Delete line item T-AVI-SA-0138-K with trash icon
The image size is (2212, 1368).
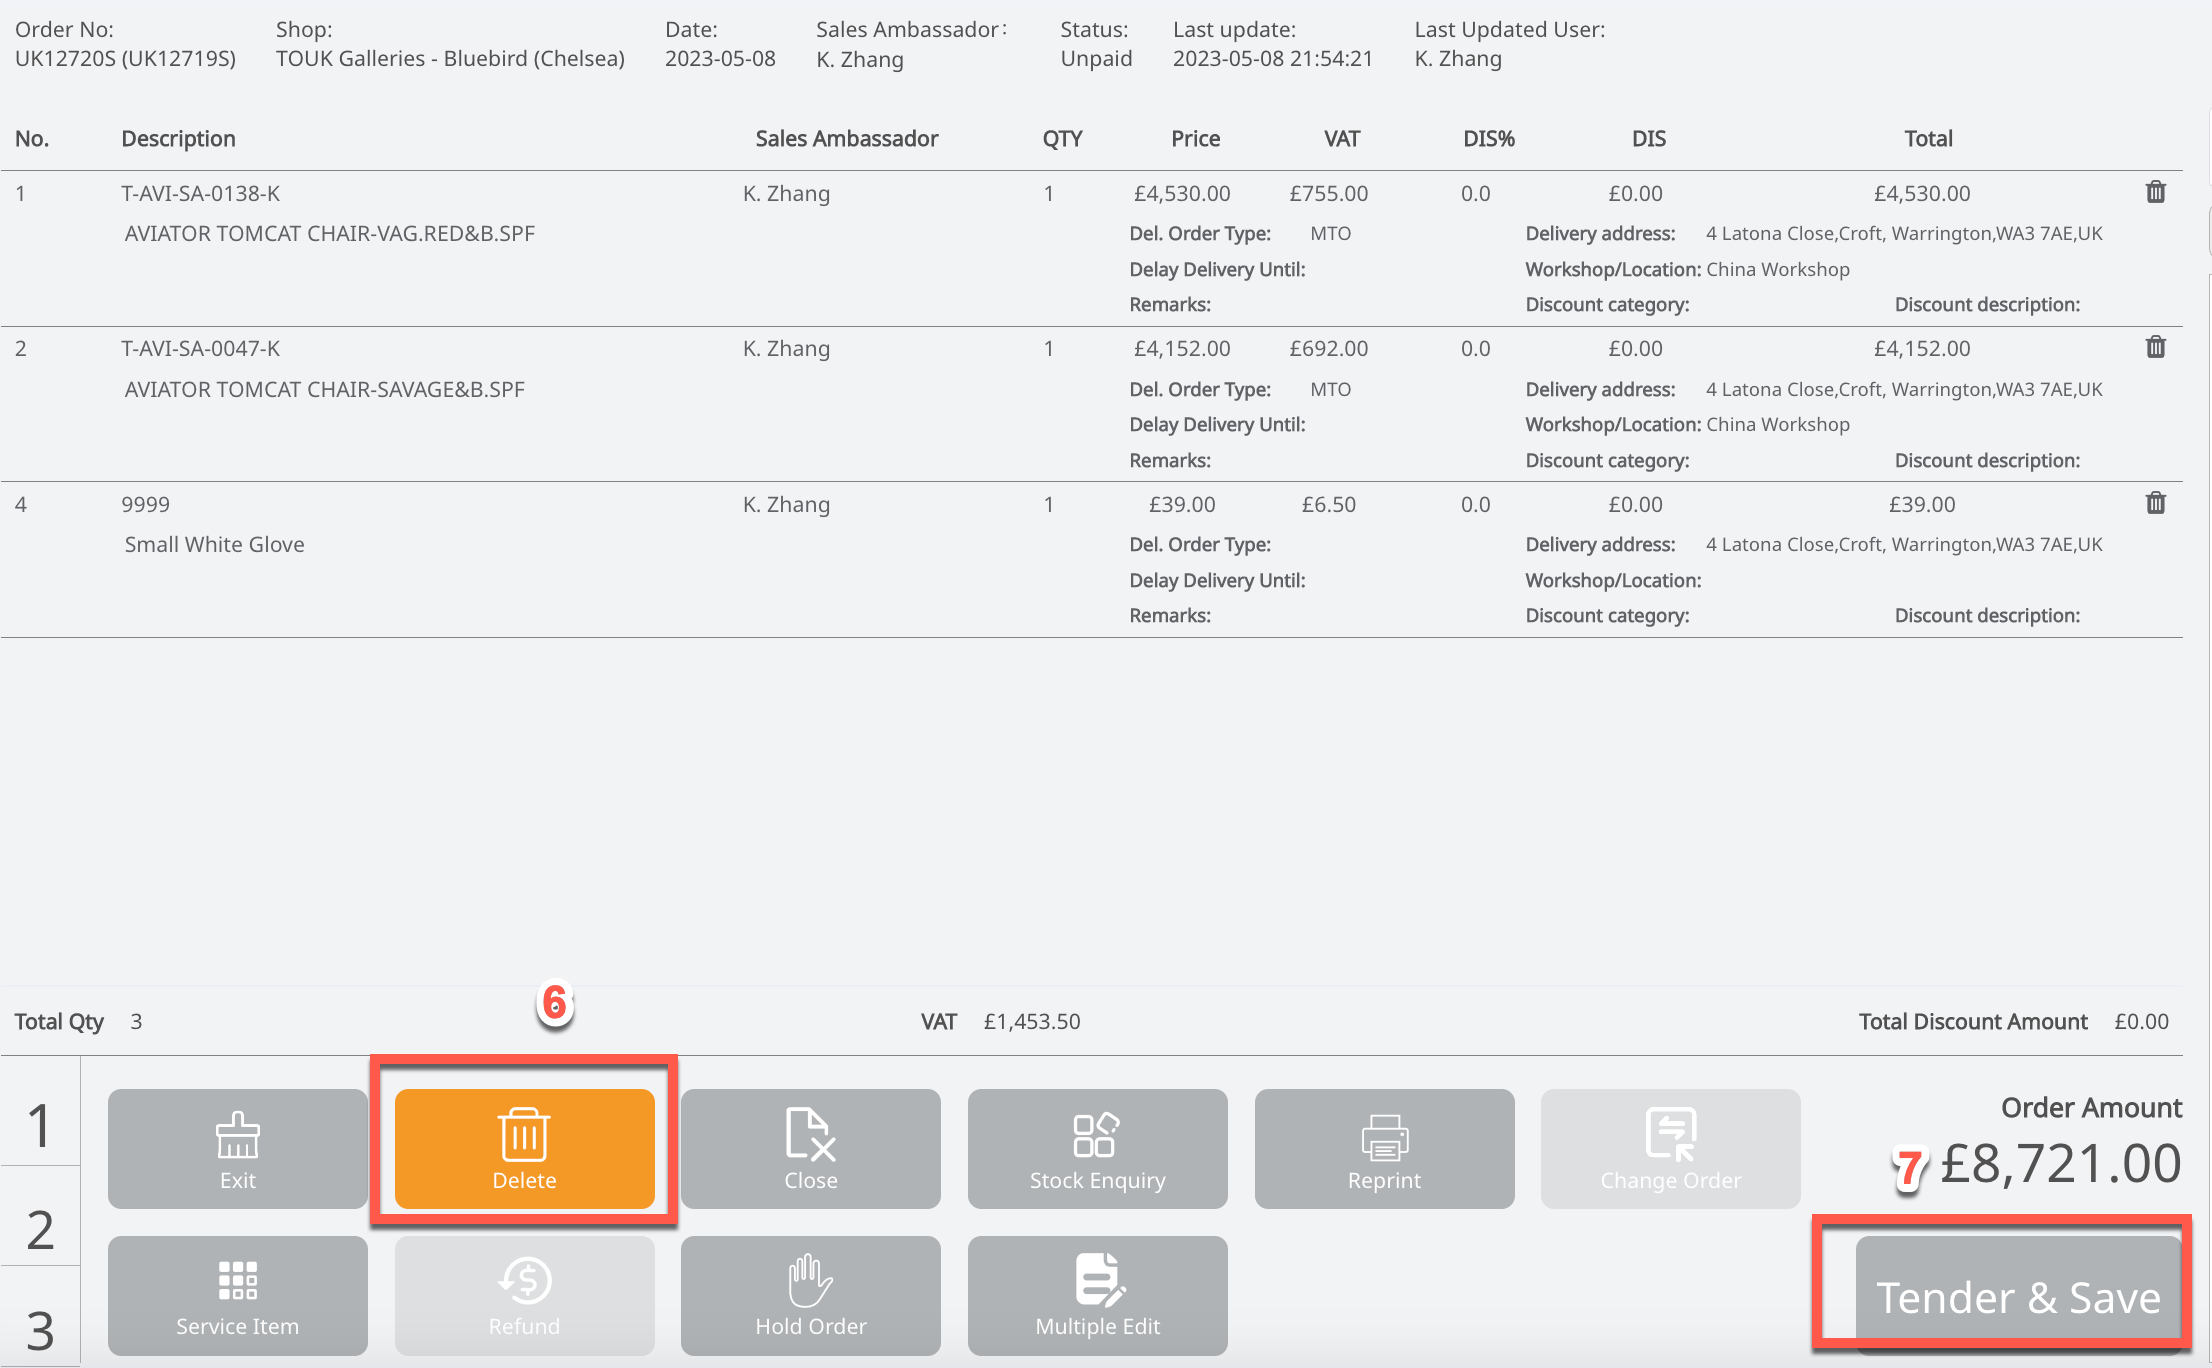2155,192
